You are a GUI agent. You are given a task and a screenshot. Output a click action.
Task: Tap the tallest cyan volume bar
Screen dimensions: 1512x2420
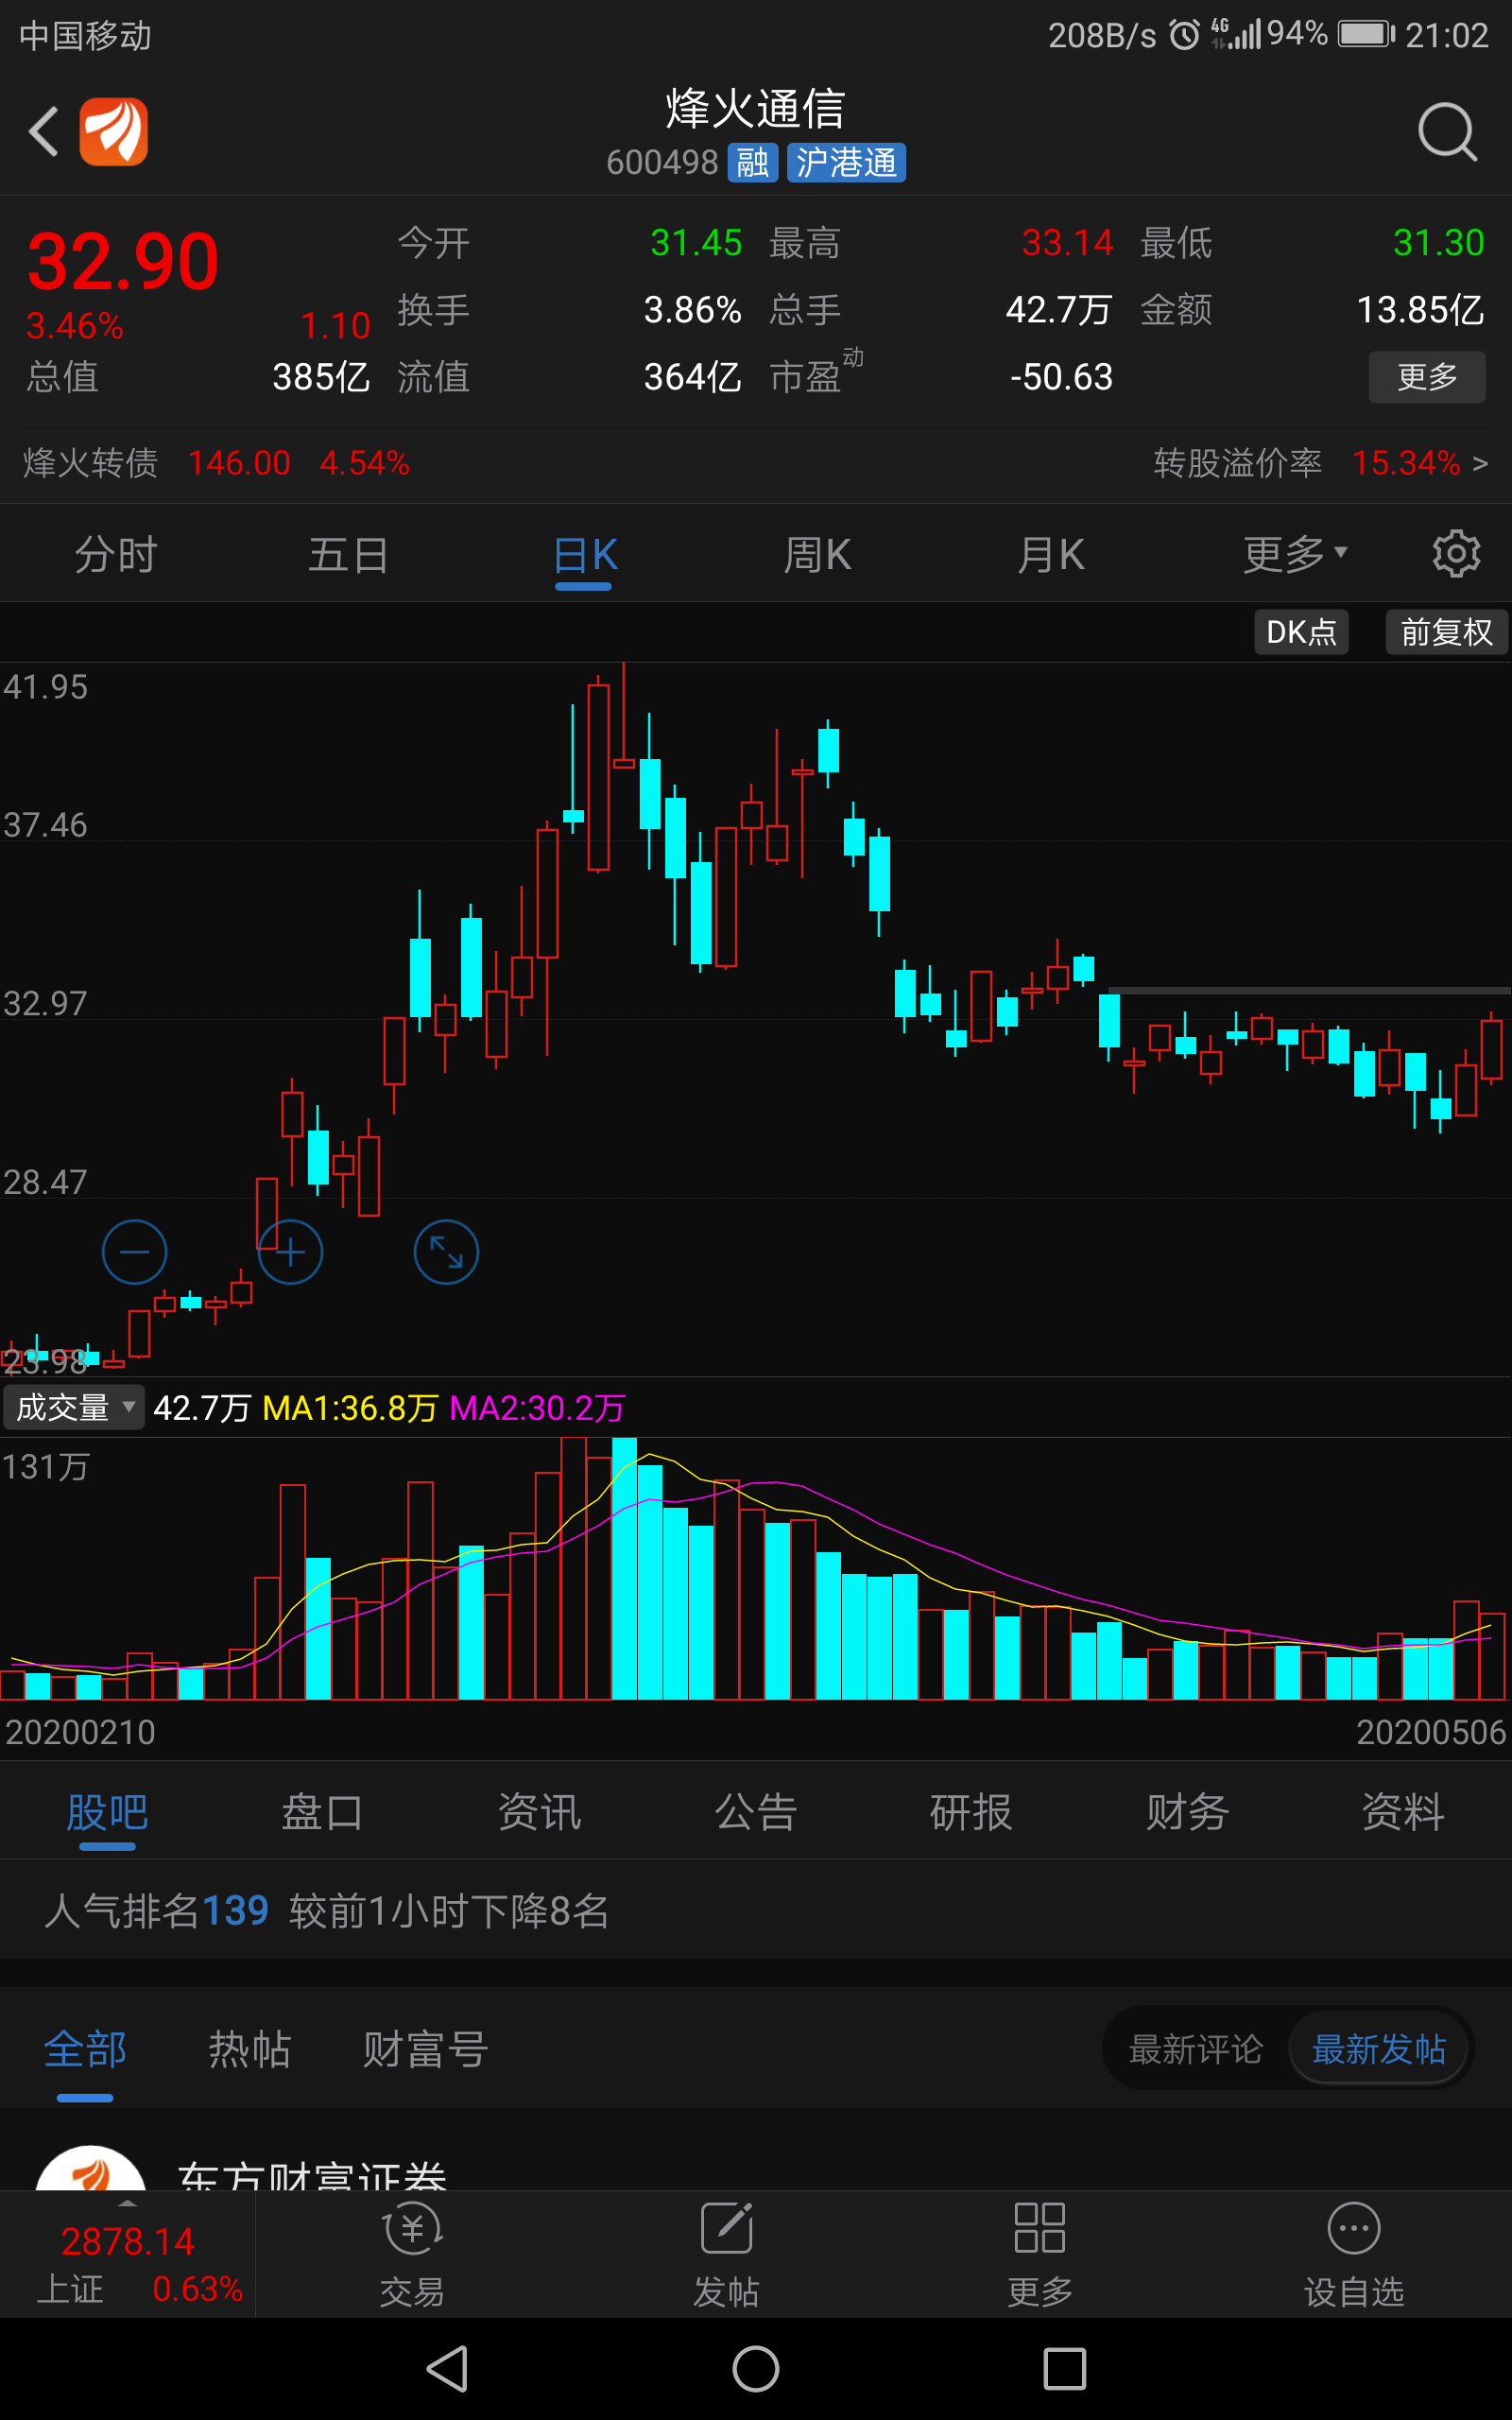(x=624, y=1568)
